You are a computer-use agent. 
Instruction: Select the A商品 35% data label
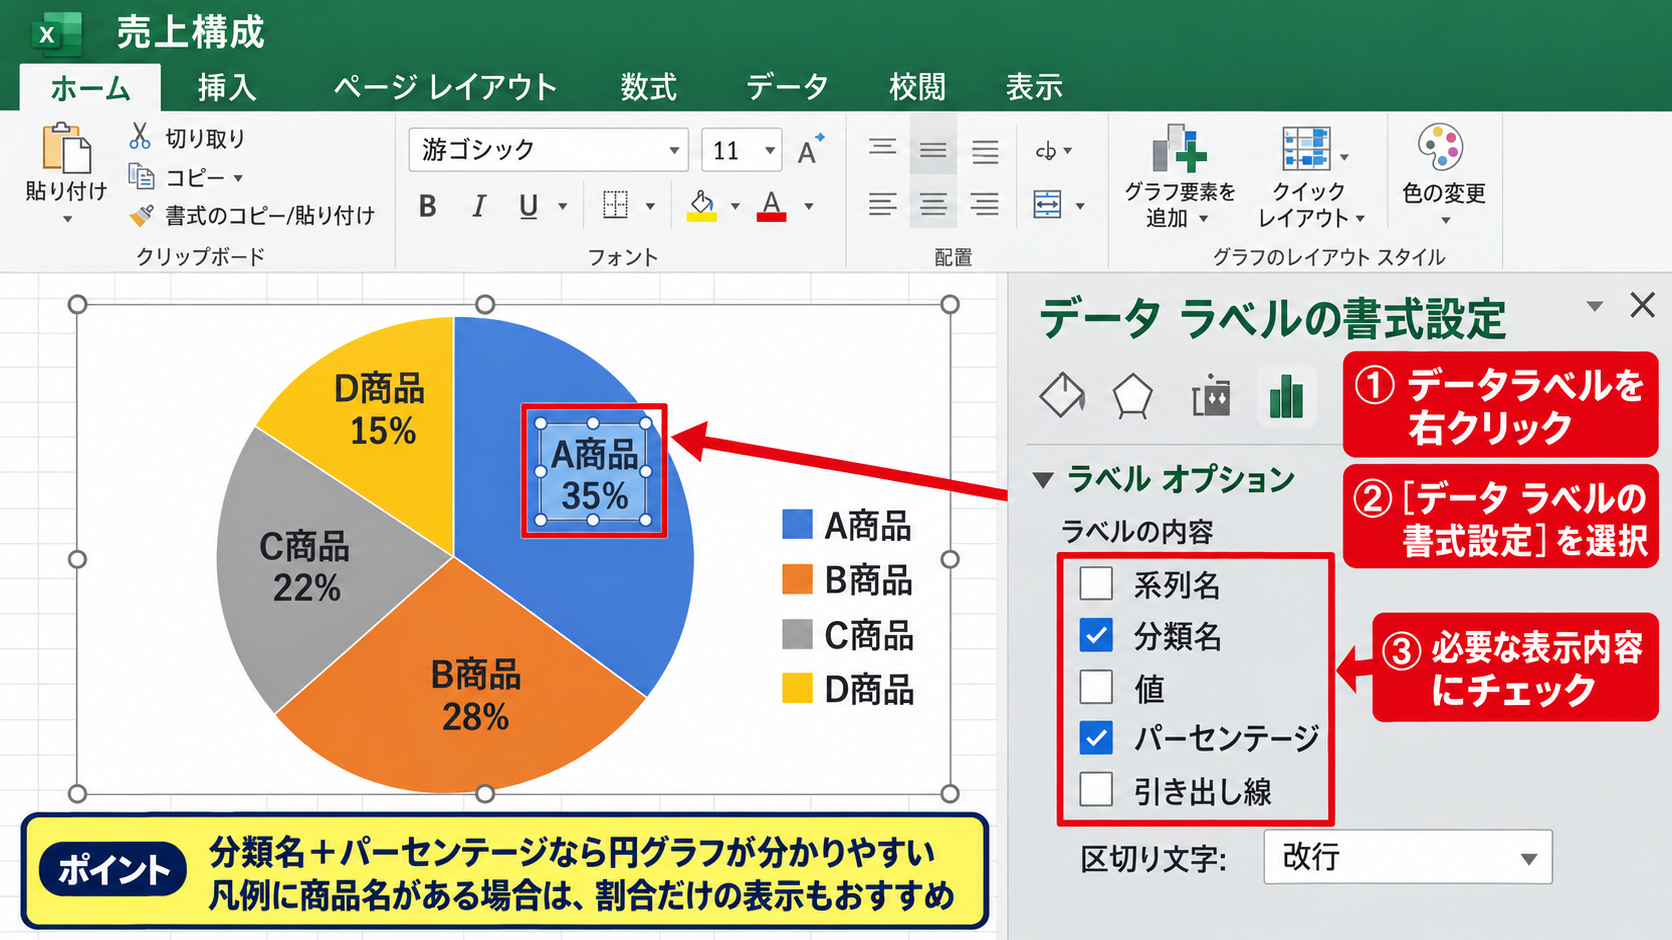(594, 472)
